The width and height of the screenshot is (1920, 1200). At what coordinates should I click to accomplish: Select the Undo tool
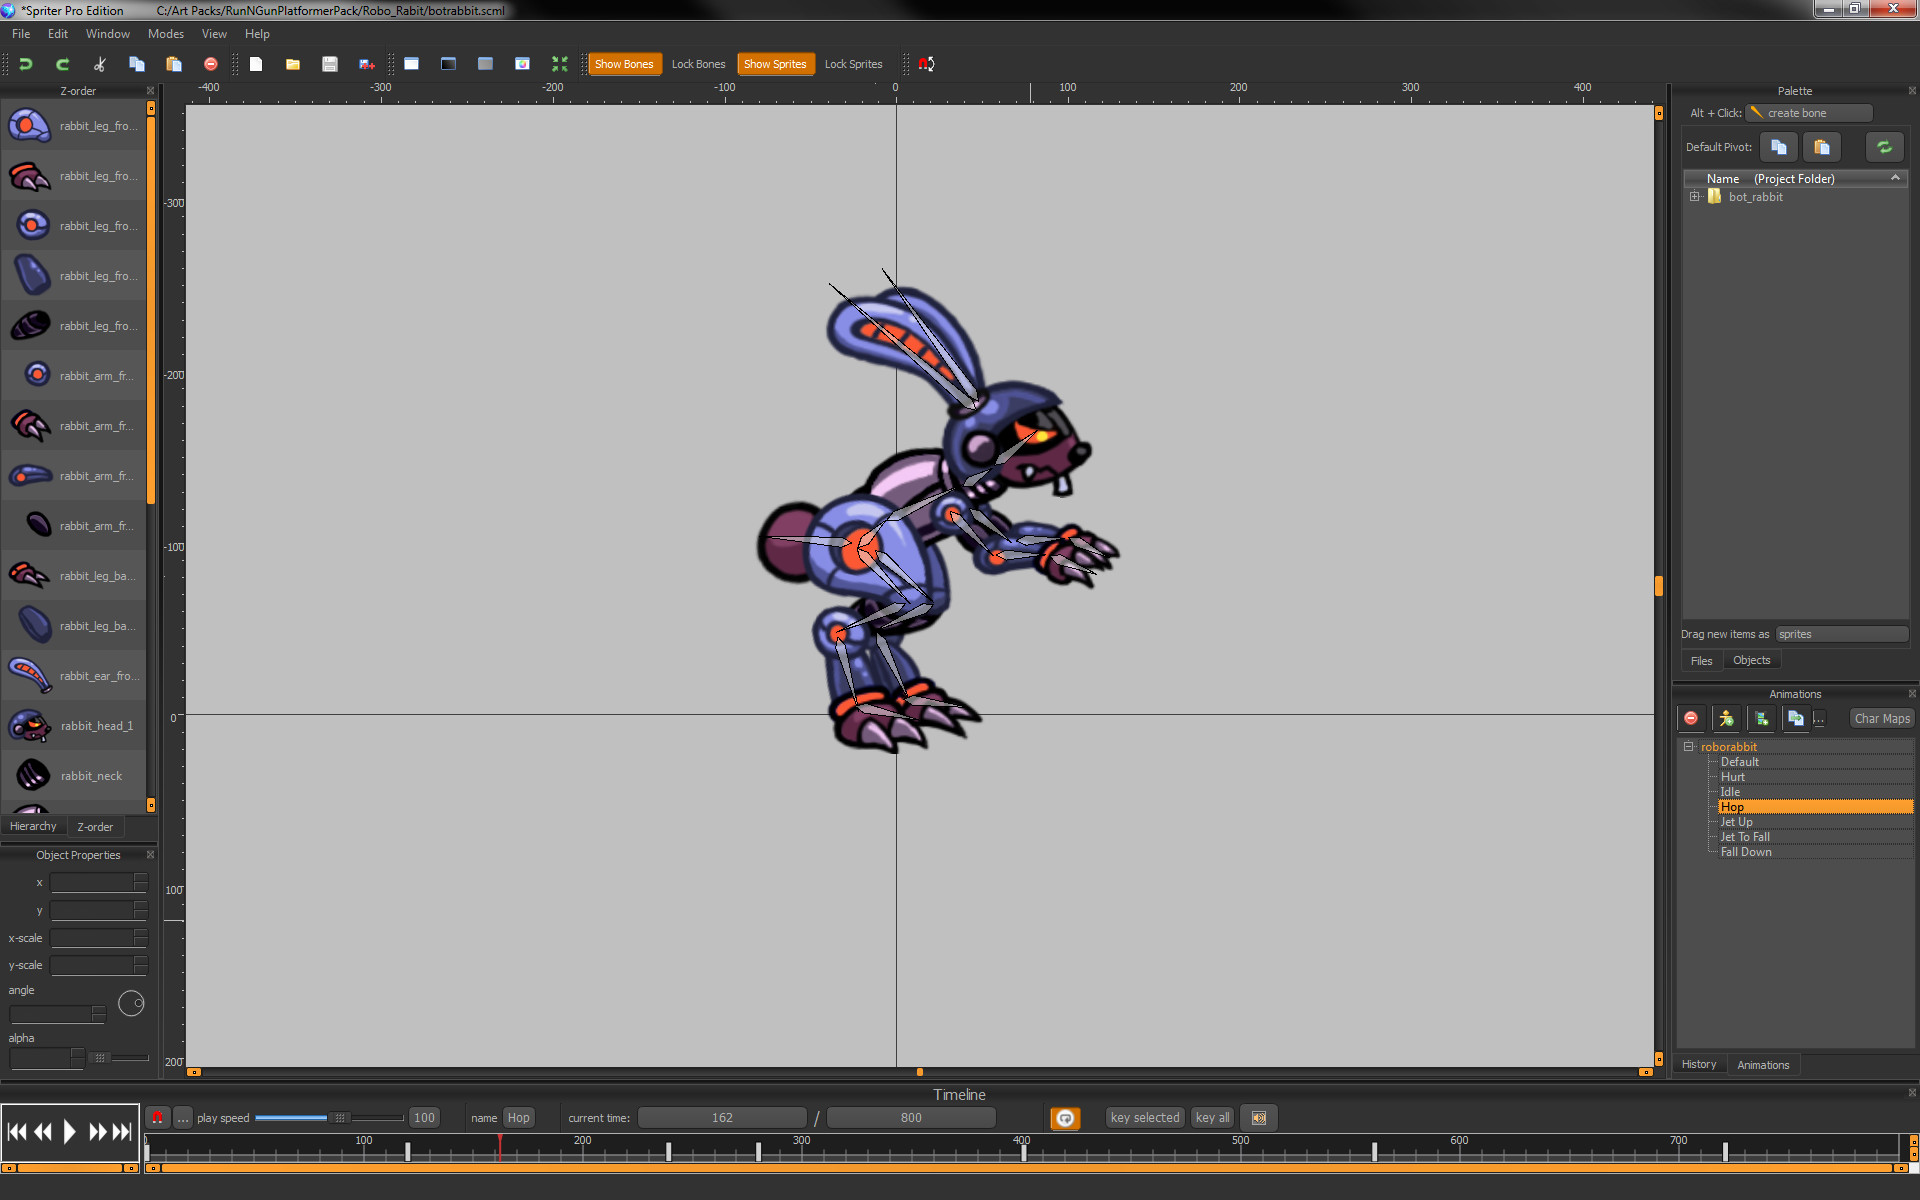26,63
